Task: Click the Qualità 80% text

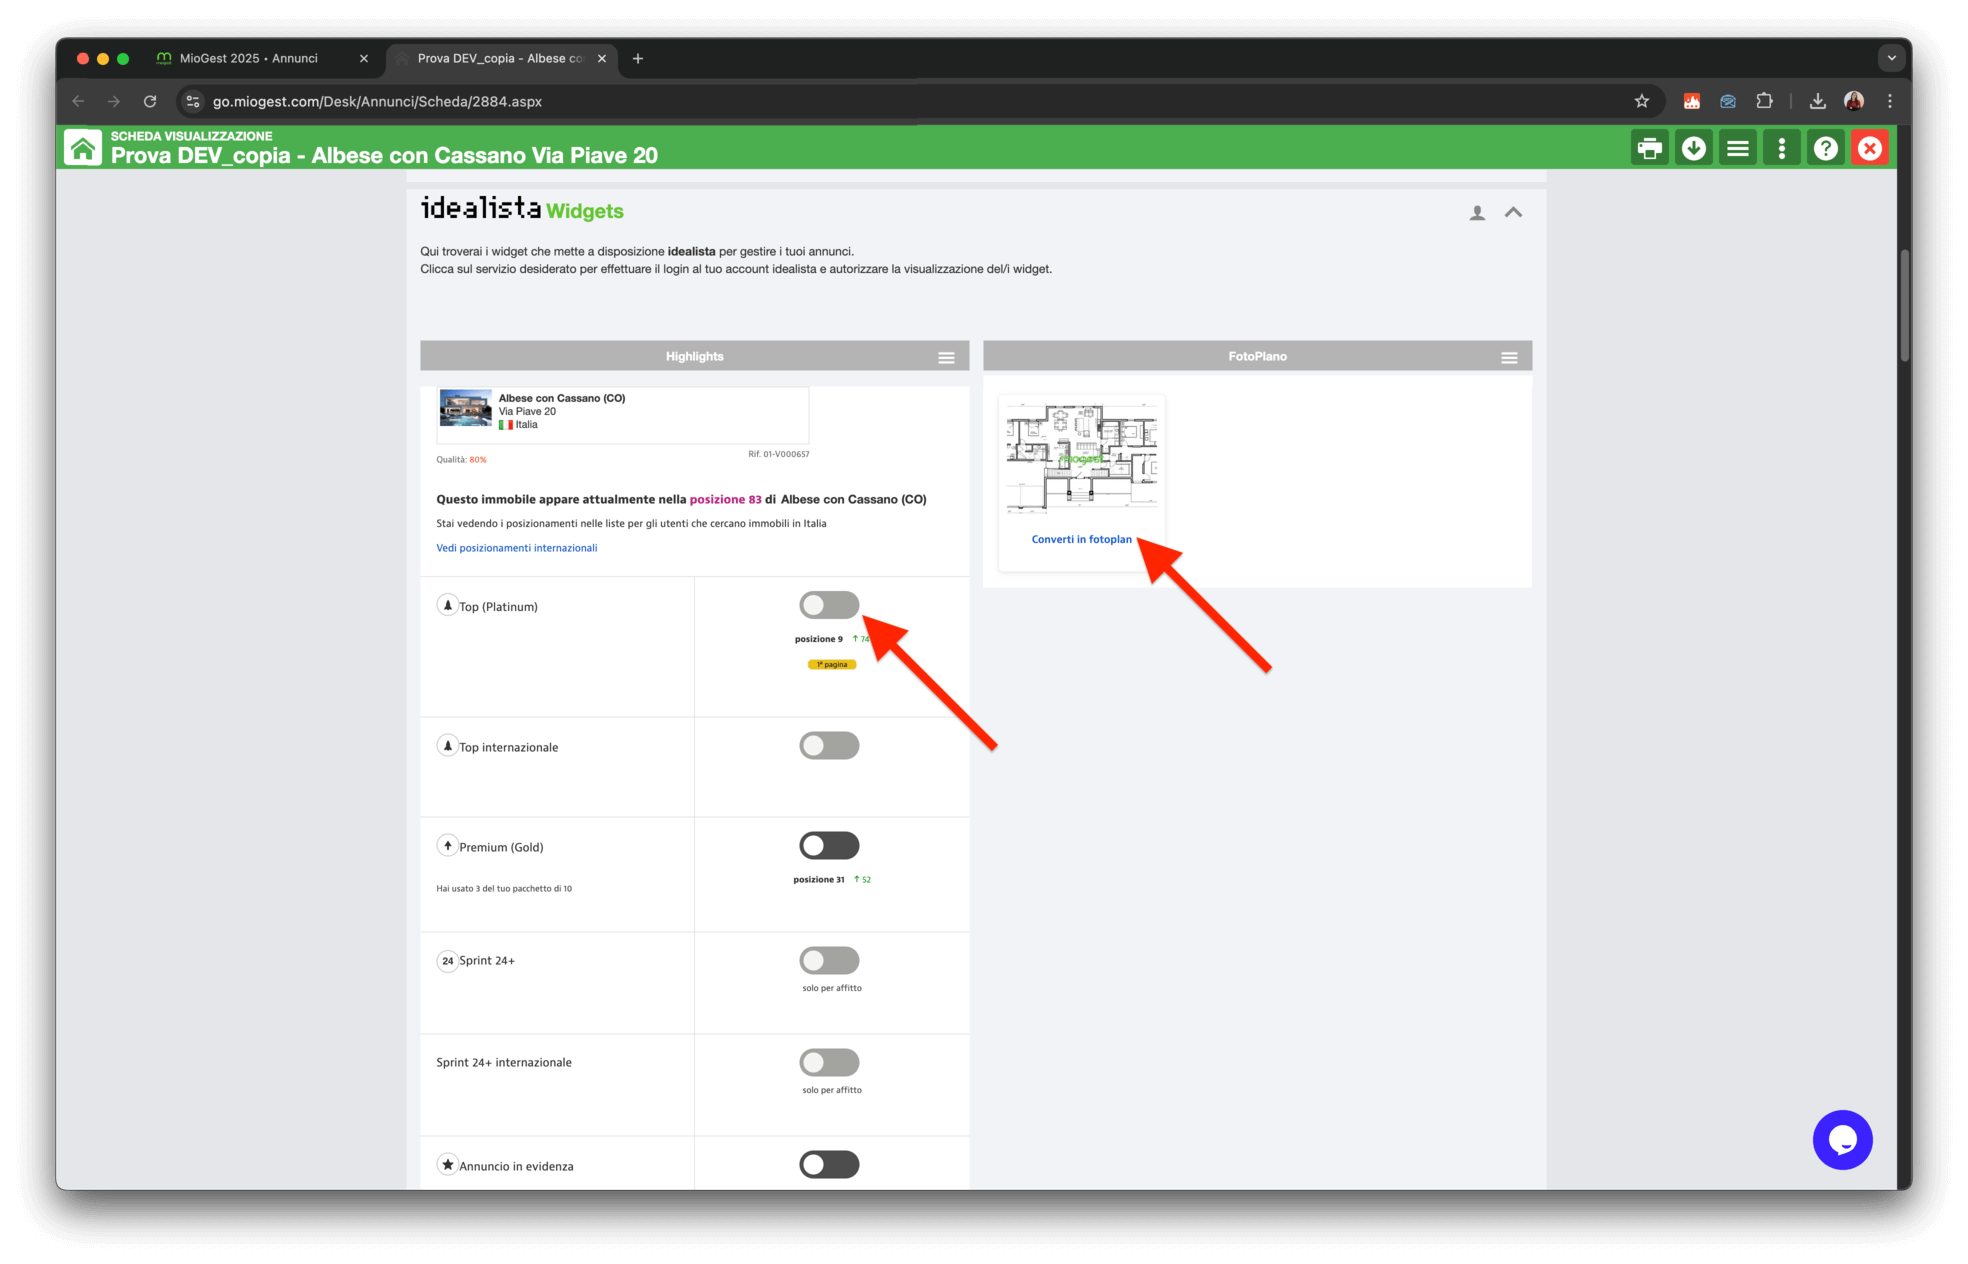Action: (461, 460)
